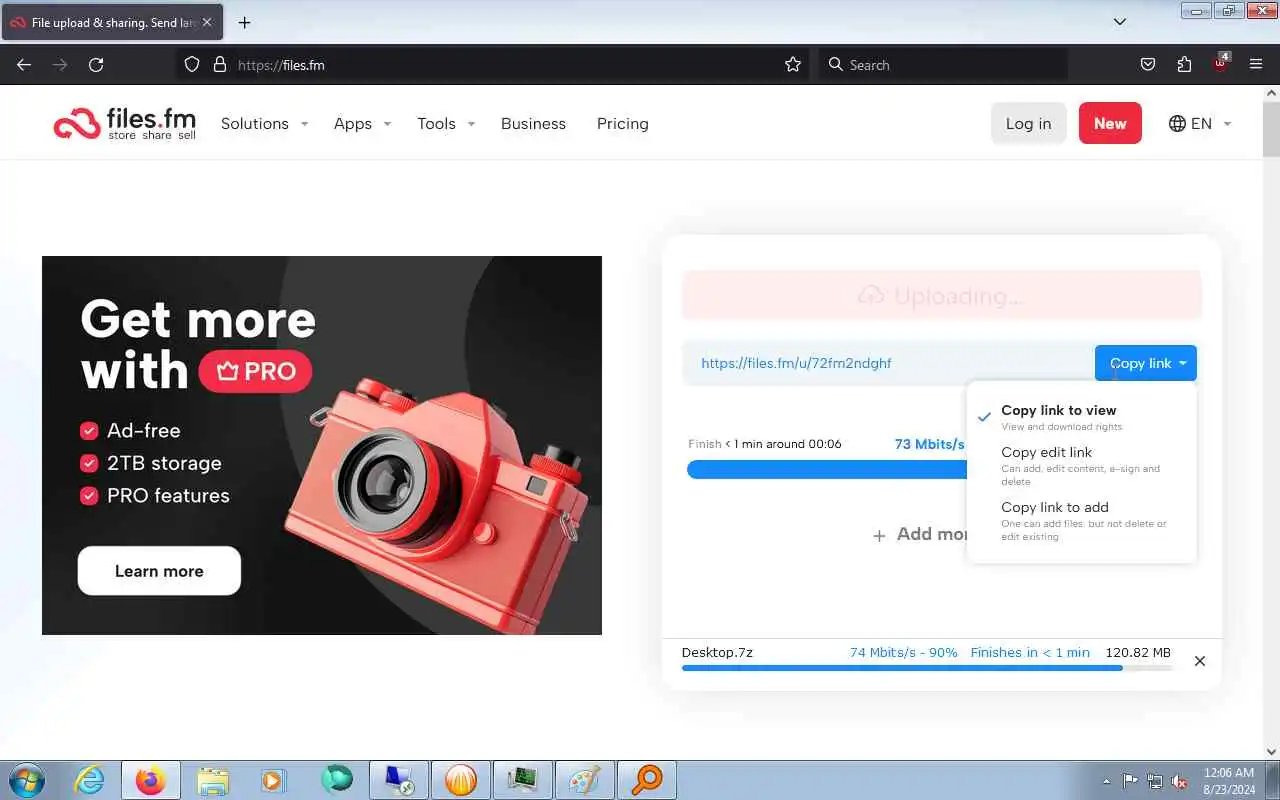This screenshot has width=1280, height=800.
Task: Reload the page with the refresh icon
Action: pos(96,64)
